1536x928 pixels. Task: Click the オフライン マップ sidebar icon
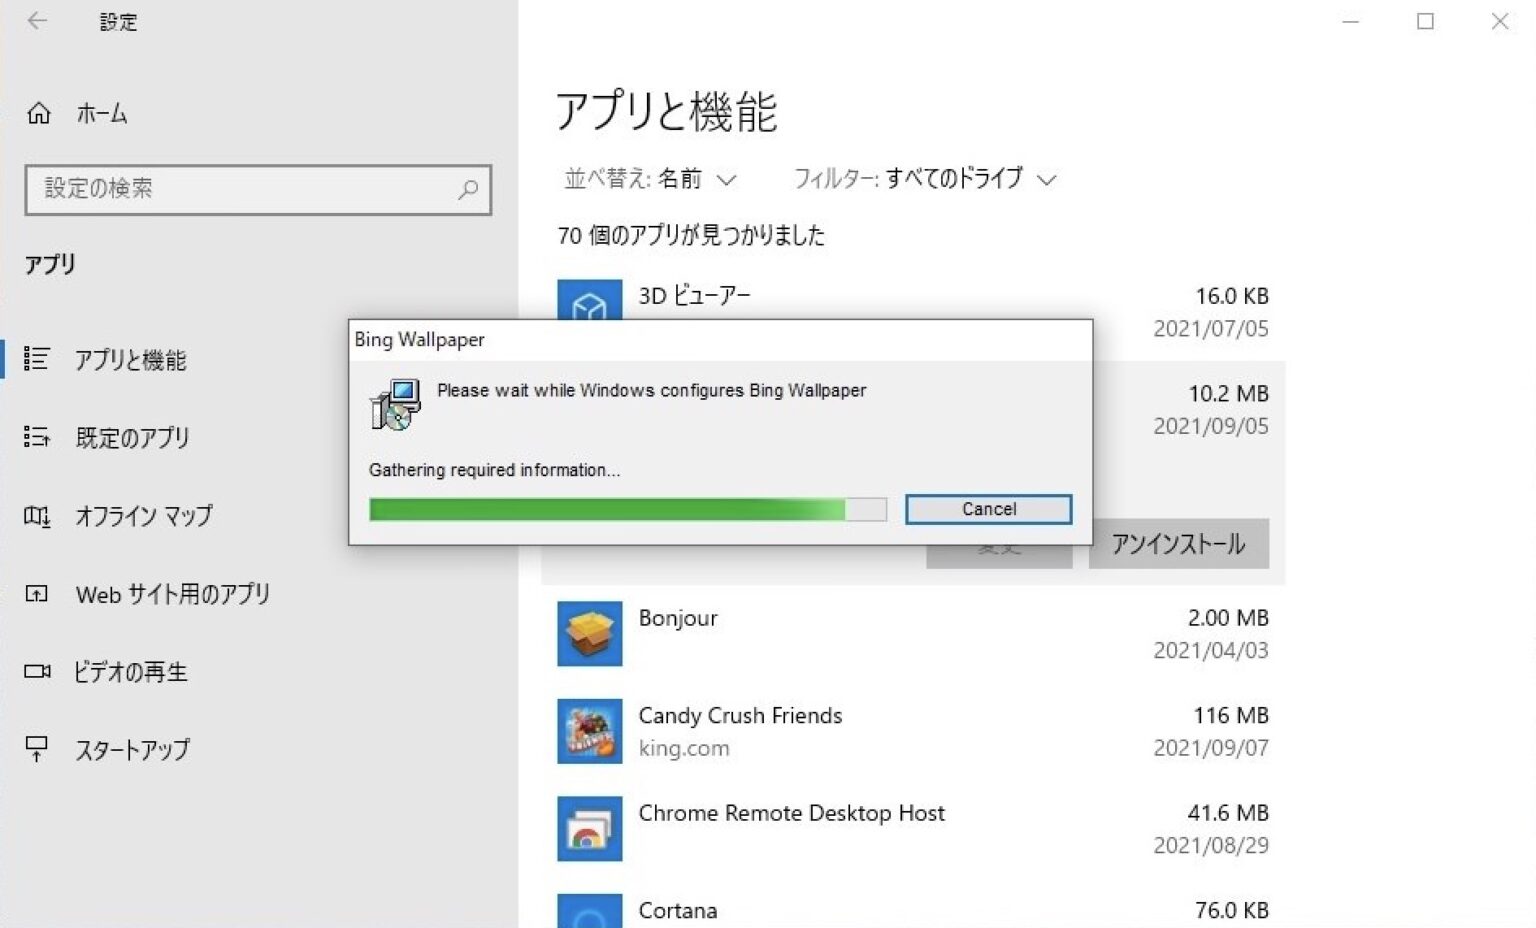[x=37, y=517]
